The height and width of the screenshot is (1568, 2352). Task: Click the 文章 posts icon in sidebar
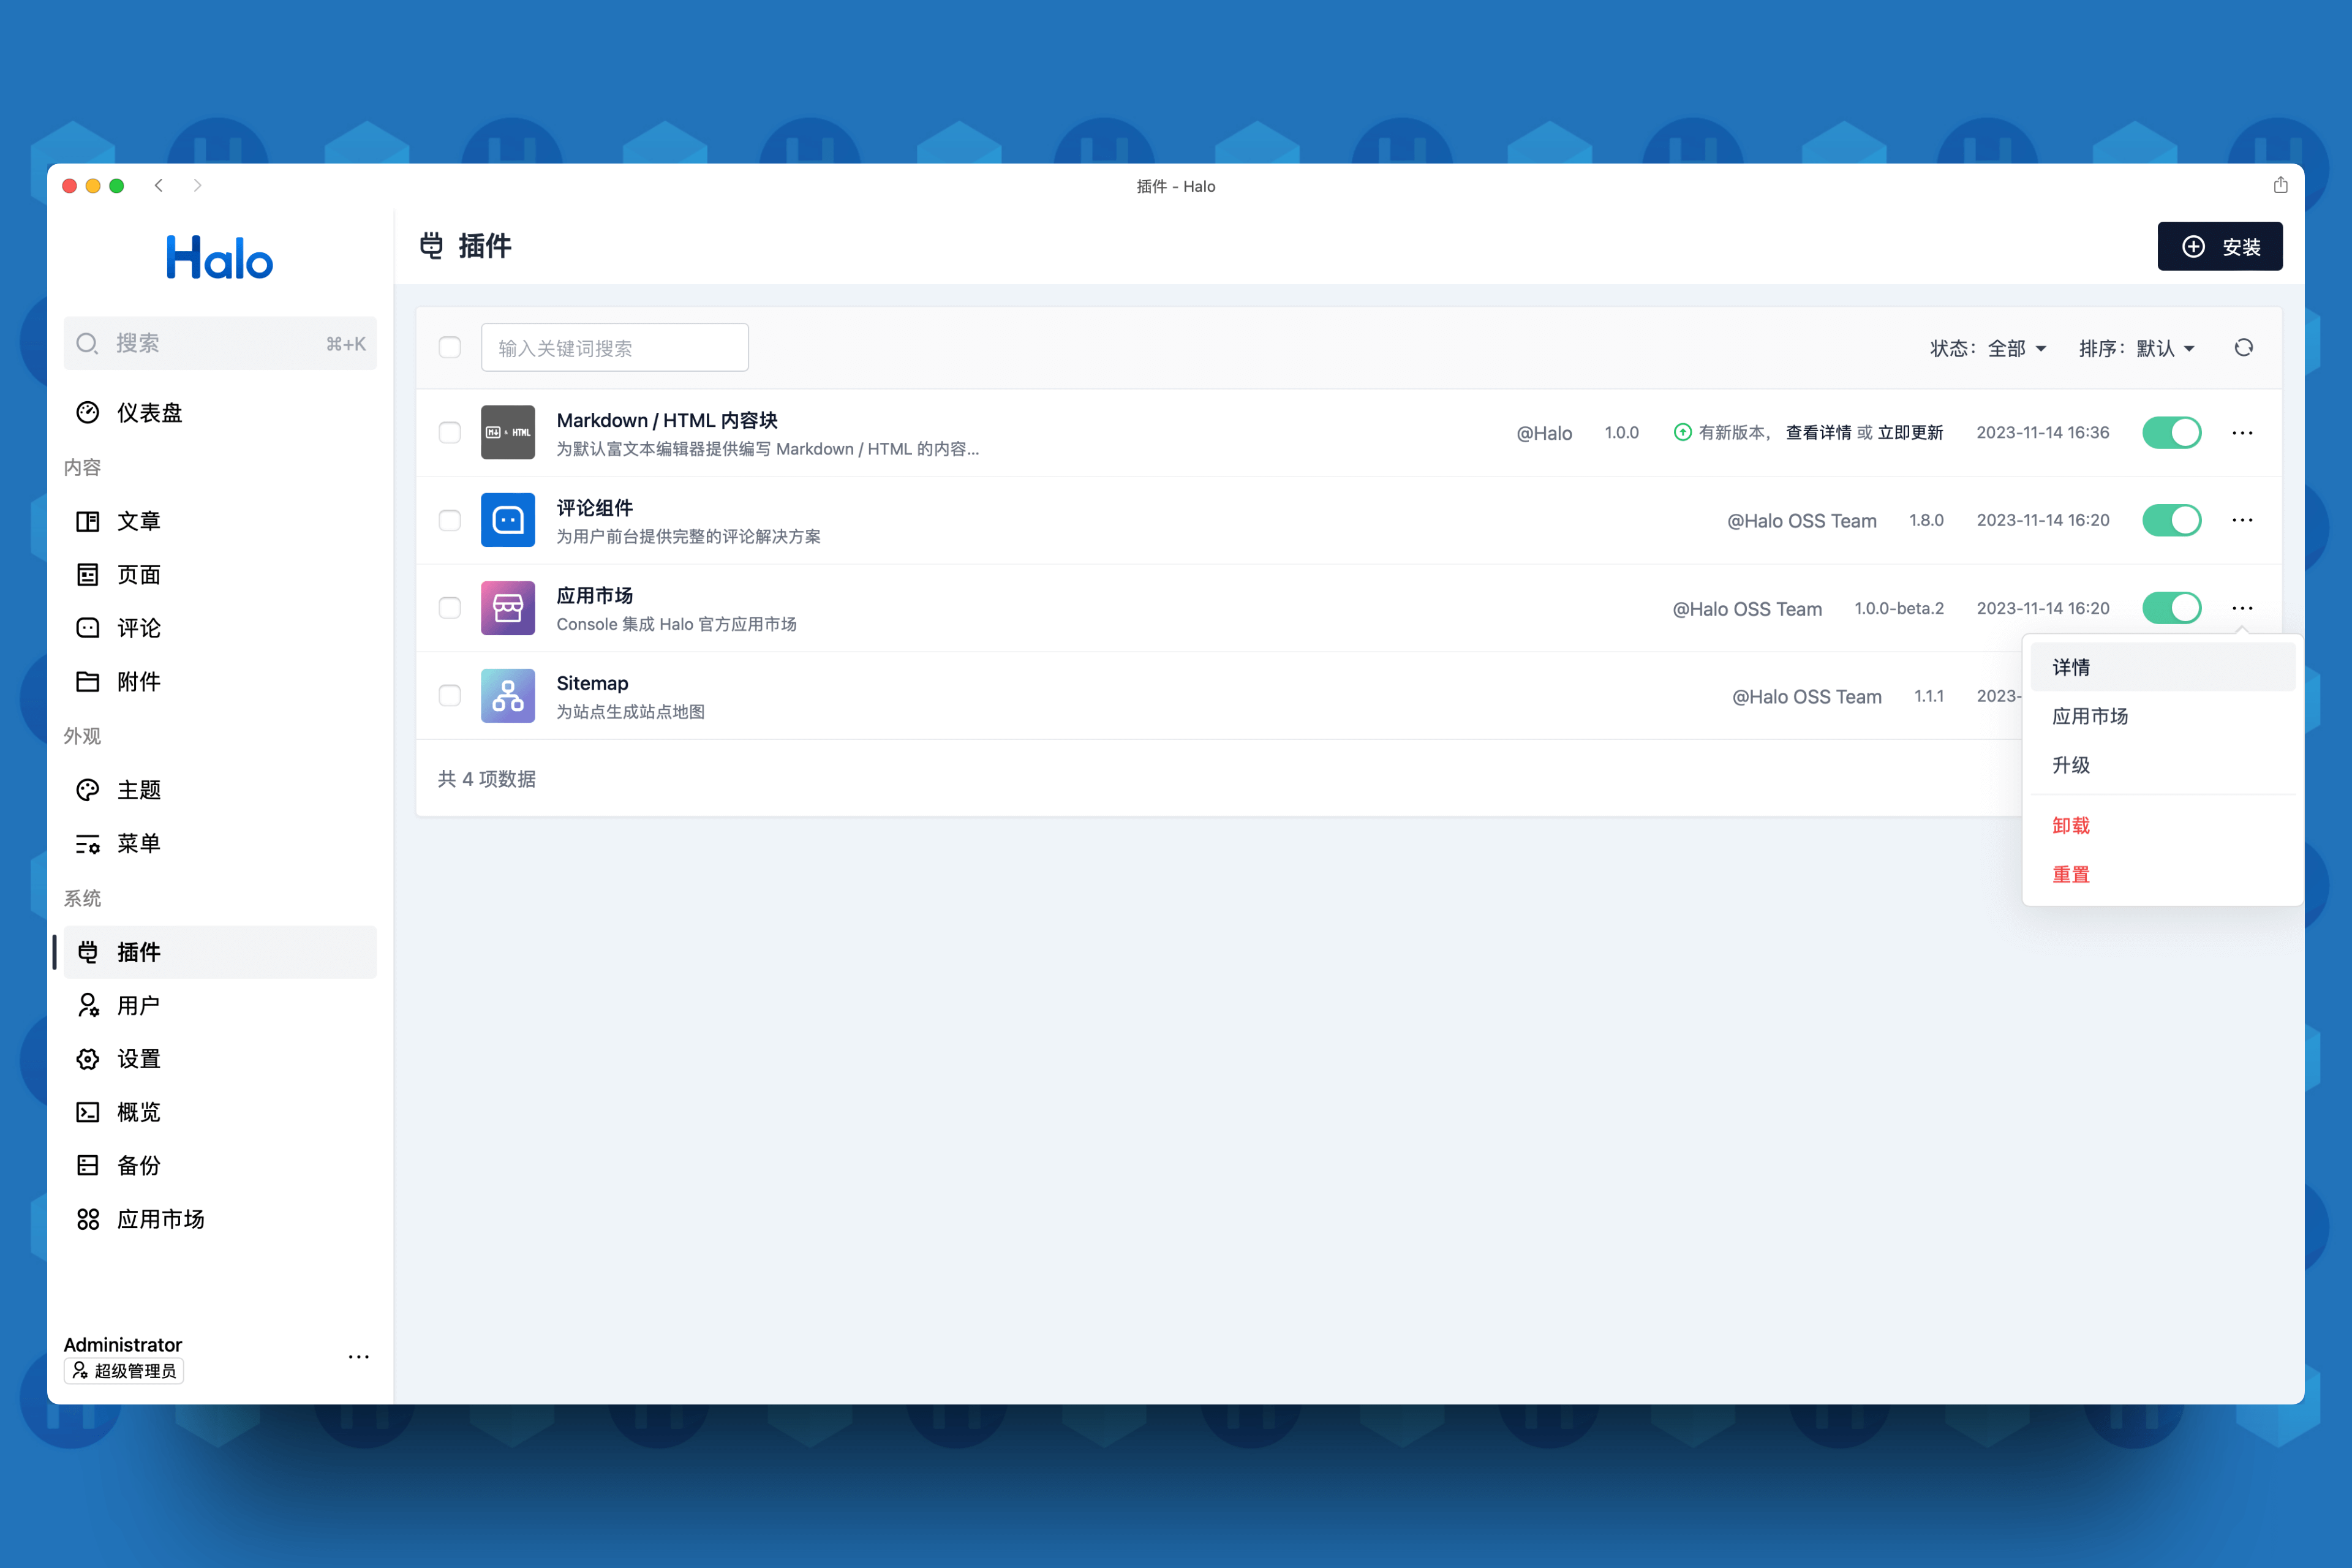tap(88, 521)
